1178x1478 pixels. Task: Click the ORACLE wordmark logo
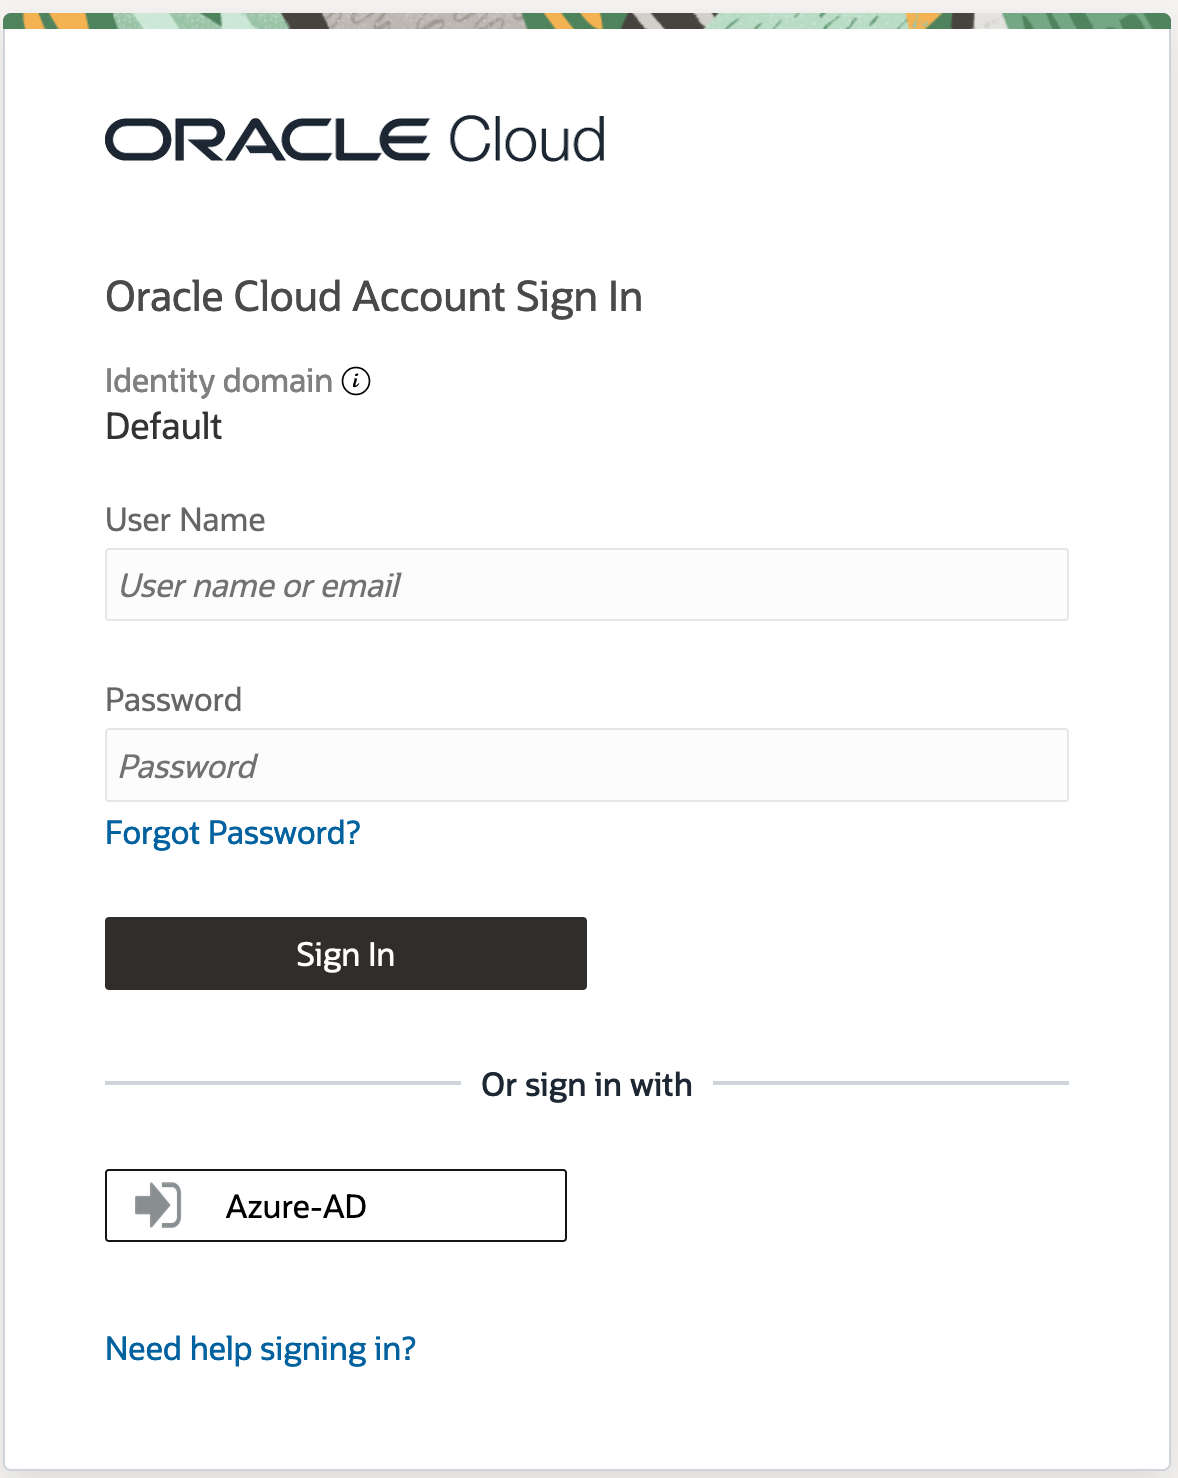pos(267,140)
